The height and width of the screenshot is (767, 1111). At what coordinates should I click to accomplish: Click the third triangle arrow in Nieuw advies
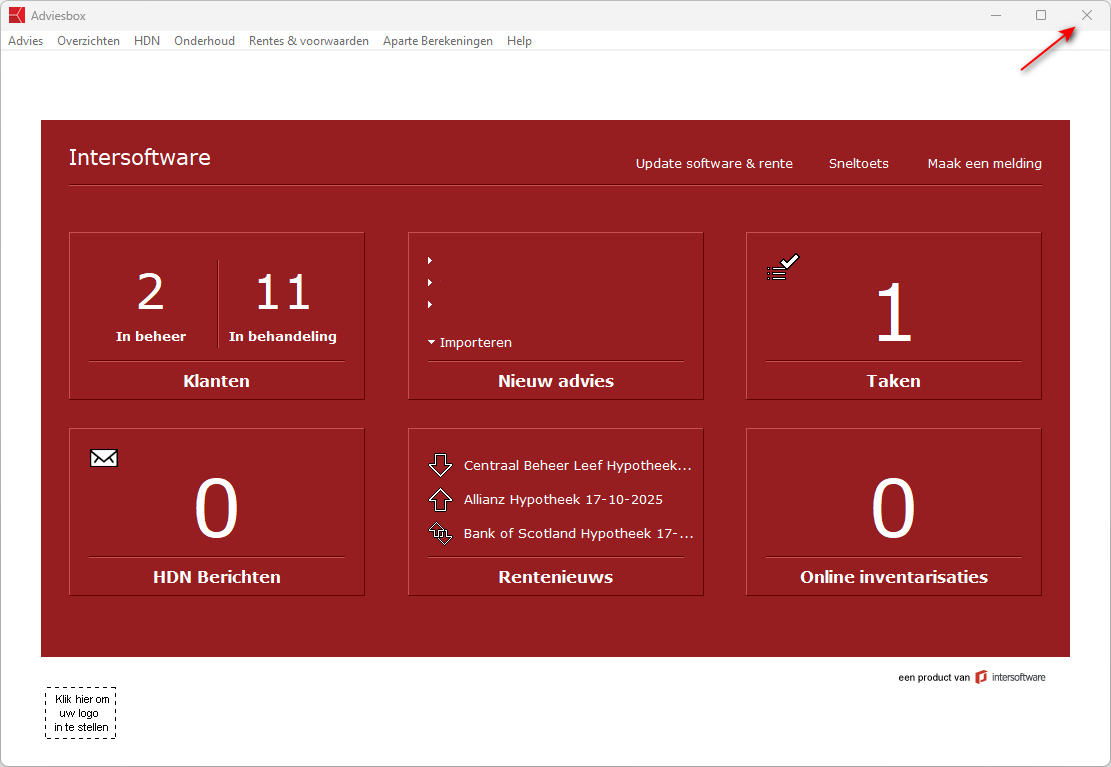point(430,305)
